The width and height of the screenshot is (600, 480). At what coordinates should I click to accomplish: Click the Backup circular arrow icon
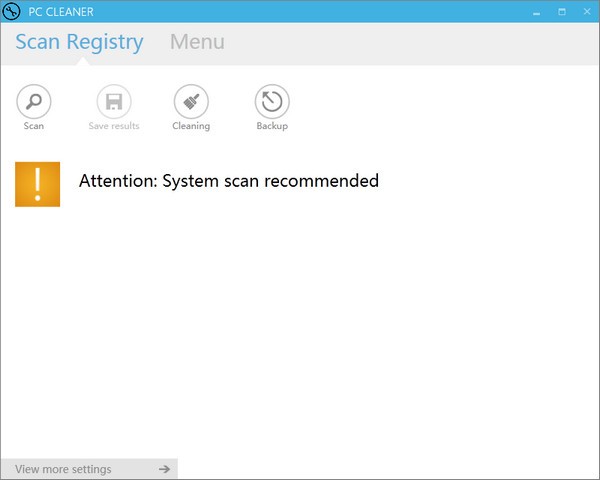(x=272, y=101)
